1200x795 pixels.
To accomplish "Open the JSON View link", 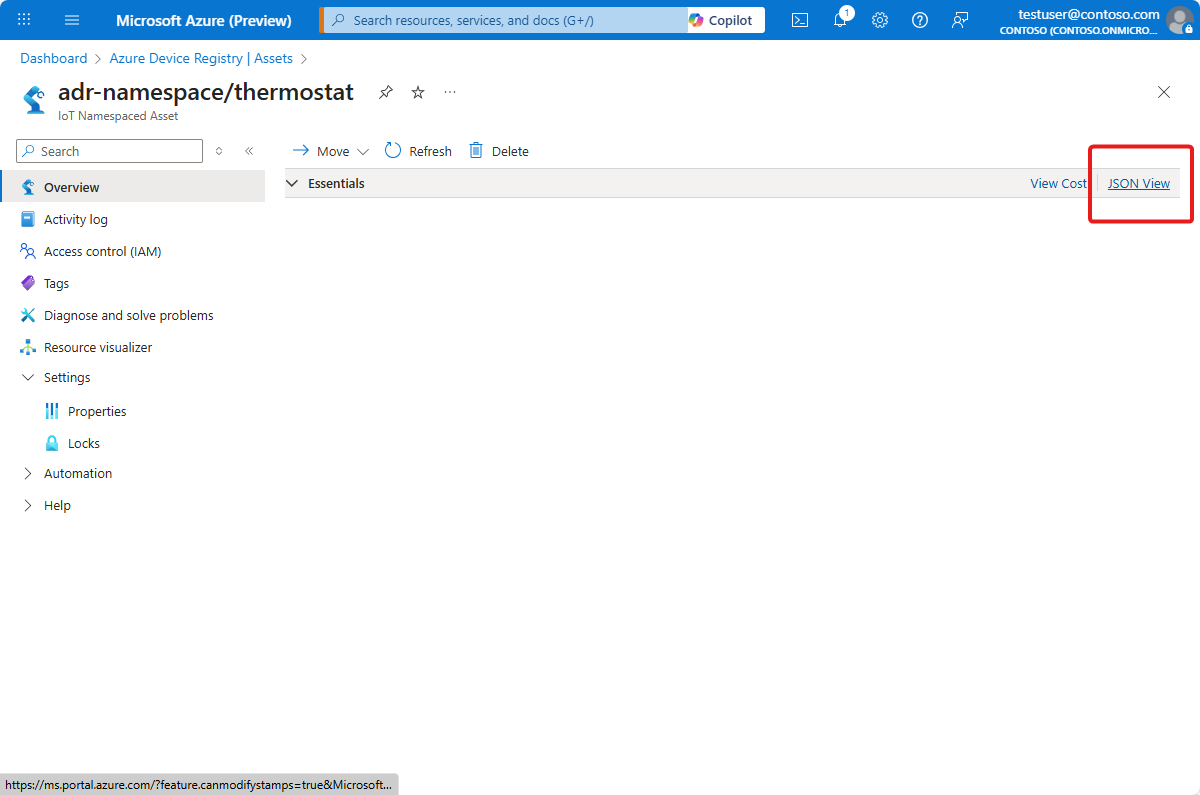I will (1139, 183).
